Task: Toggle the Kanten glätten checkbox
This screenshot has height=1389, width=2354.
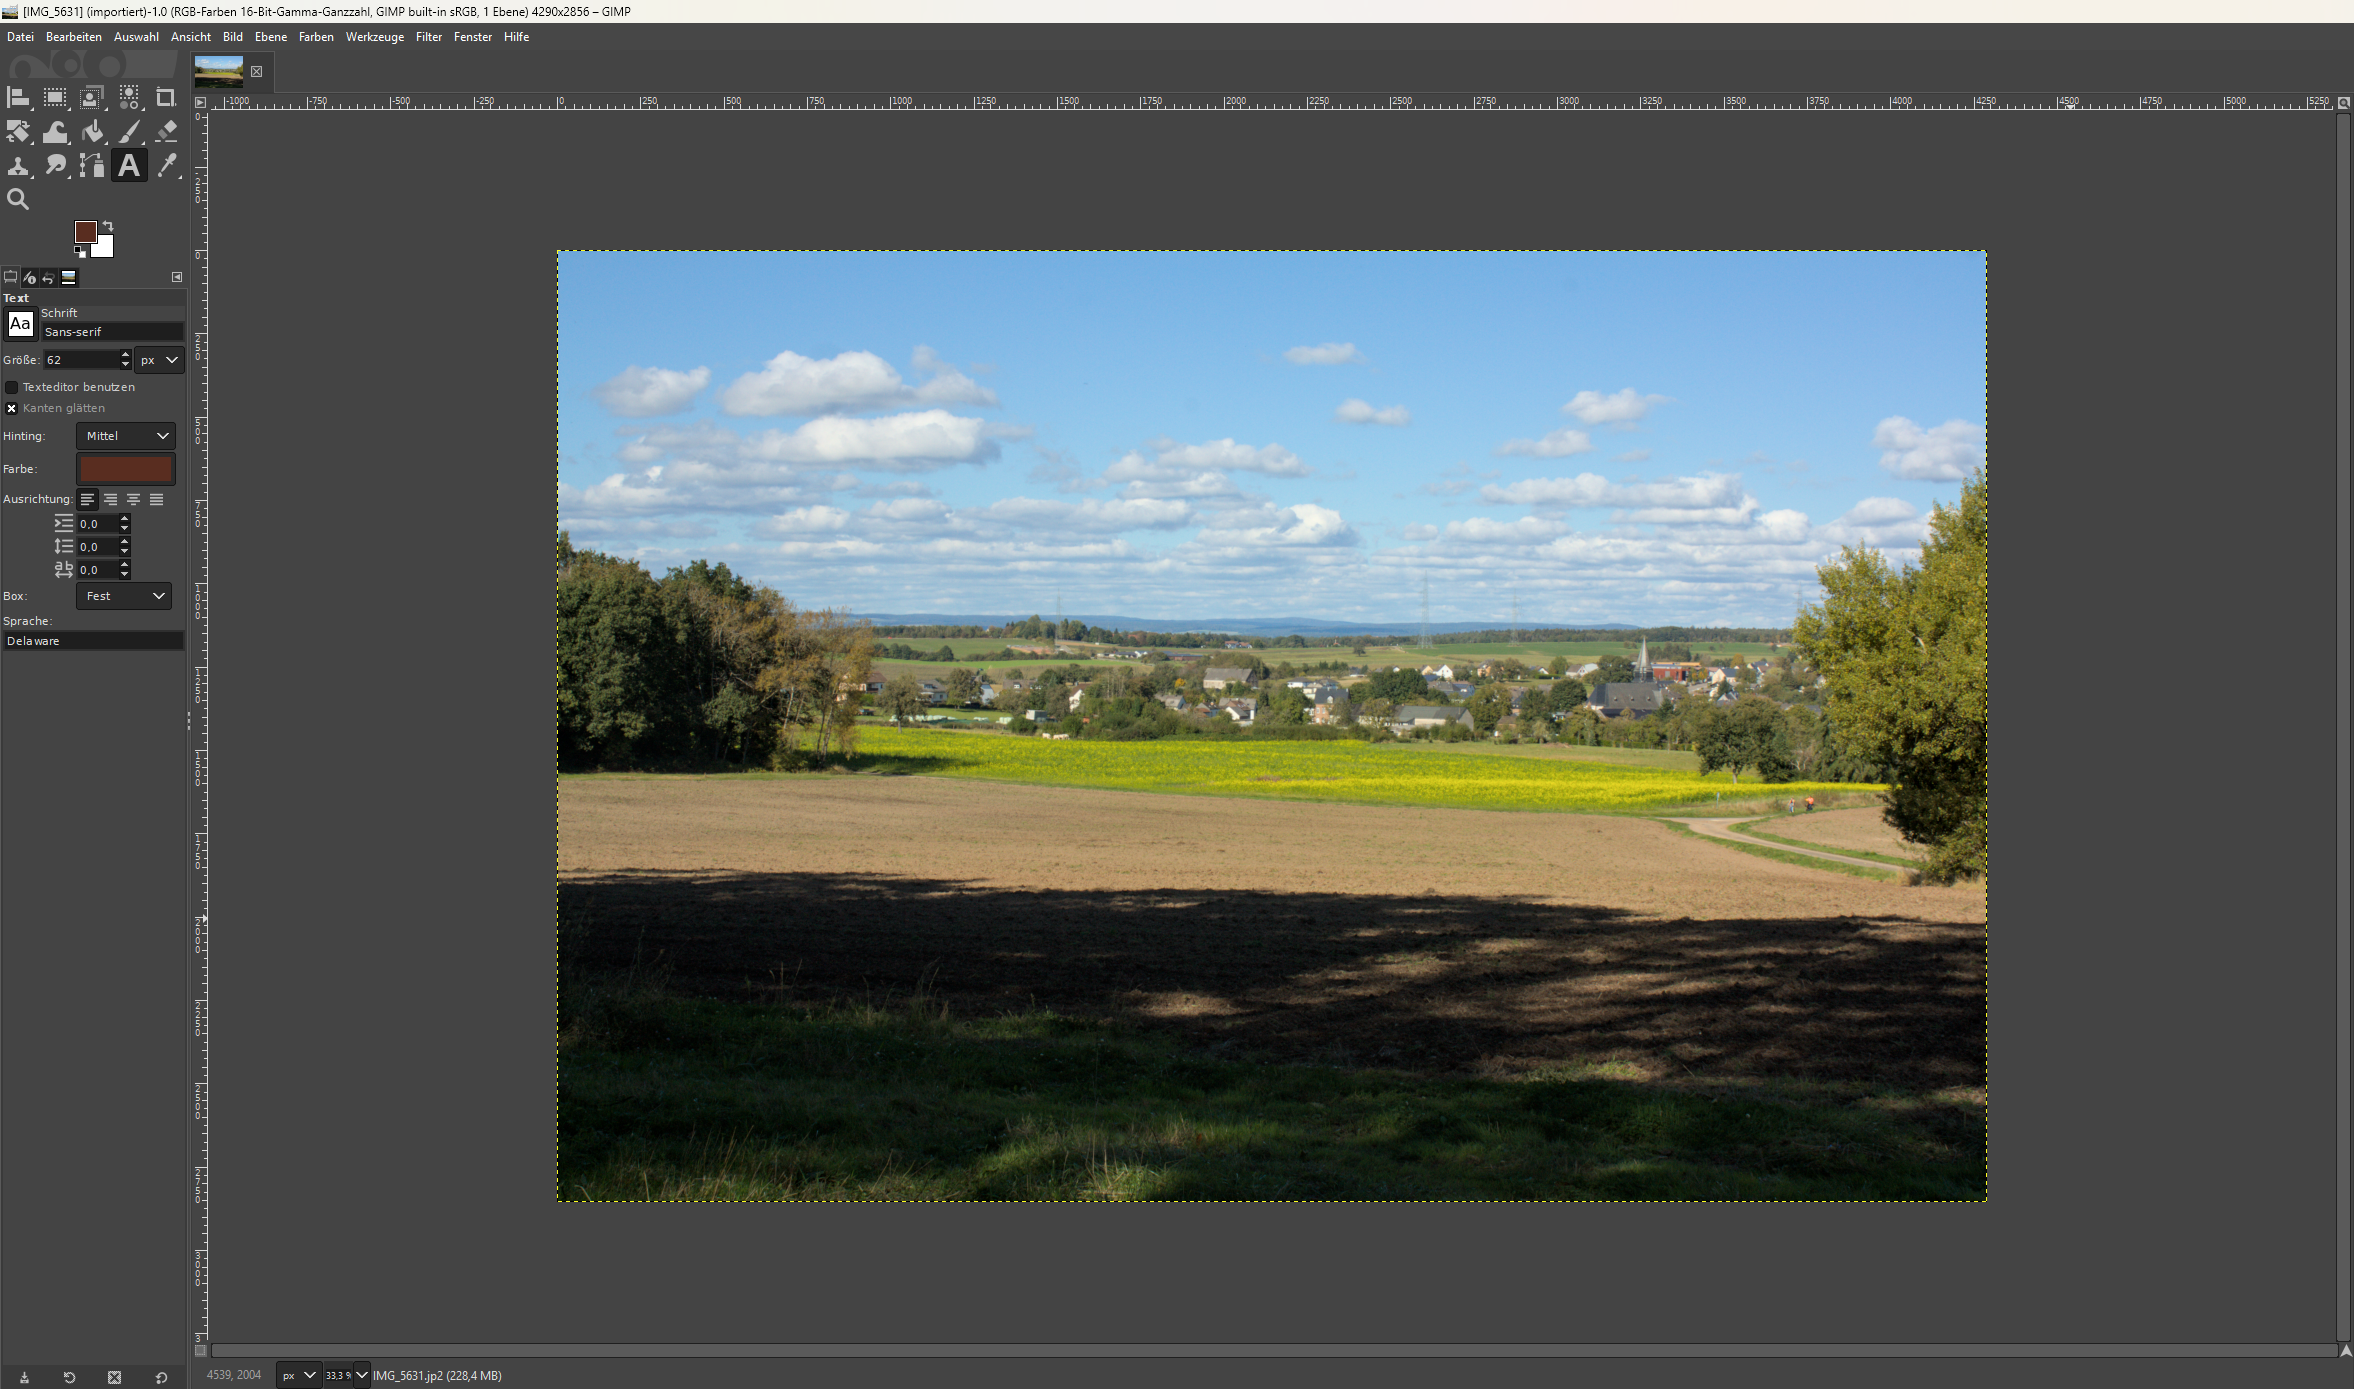Action: pyautogui.click(x=12, y=408)
